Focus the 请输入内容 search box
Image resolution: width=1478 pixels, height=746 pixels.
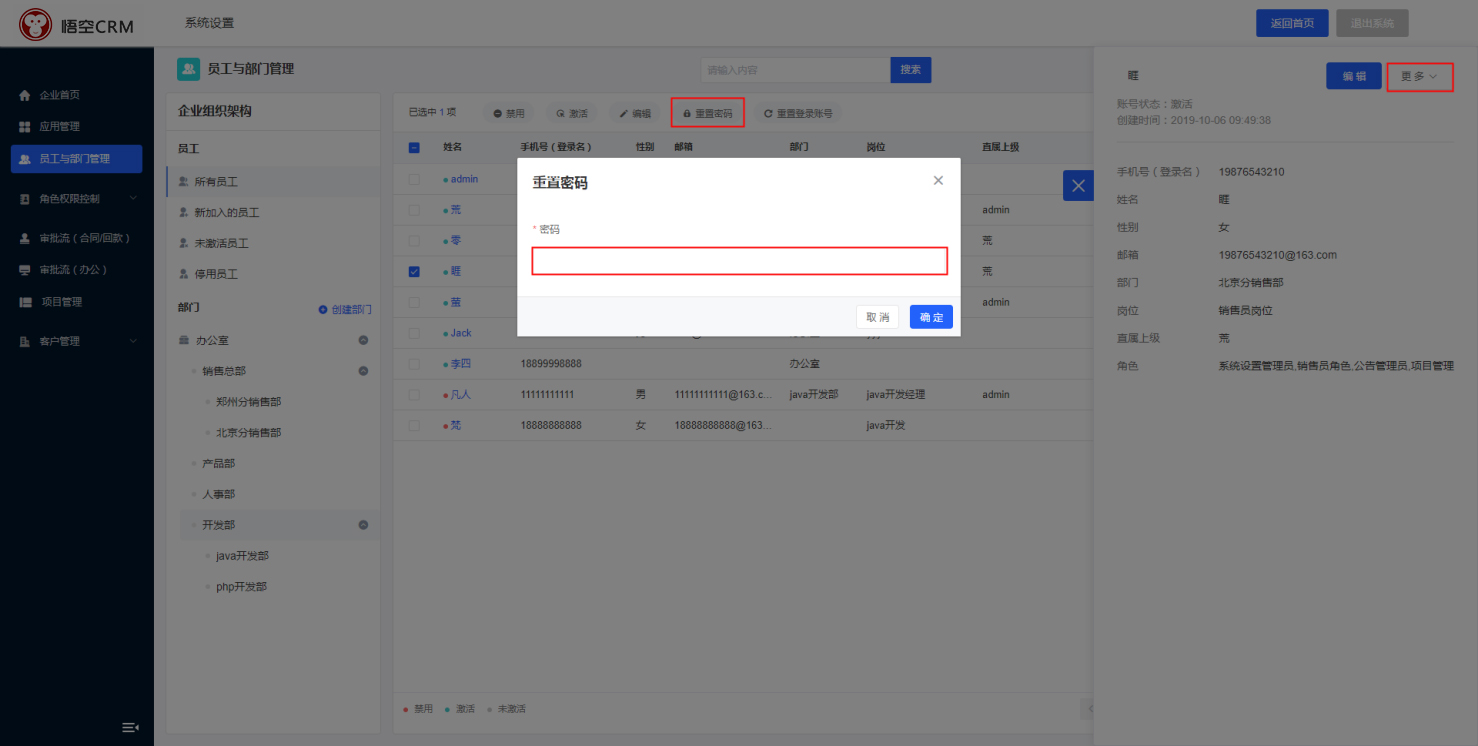coord(796,70)
